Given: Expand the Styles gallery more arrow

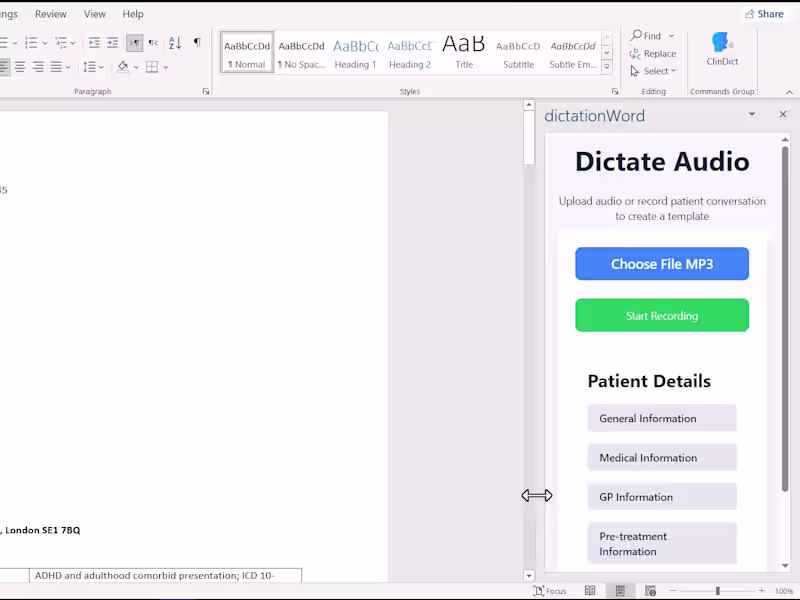Looking at the screenshot, I should coord(607,66).
